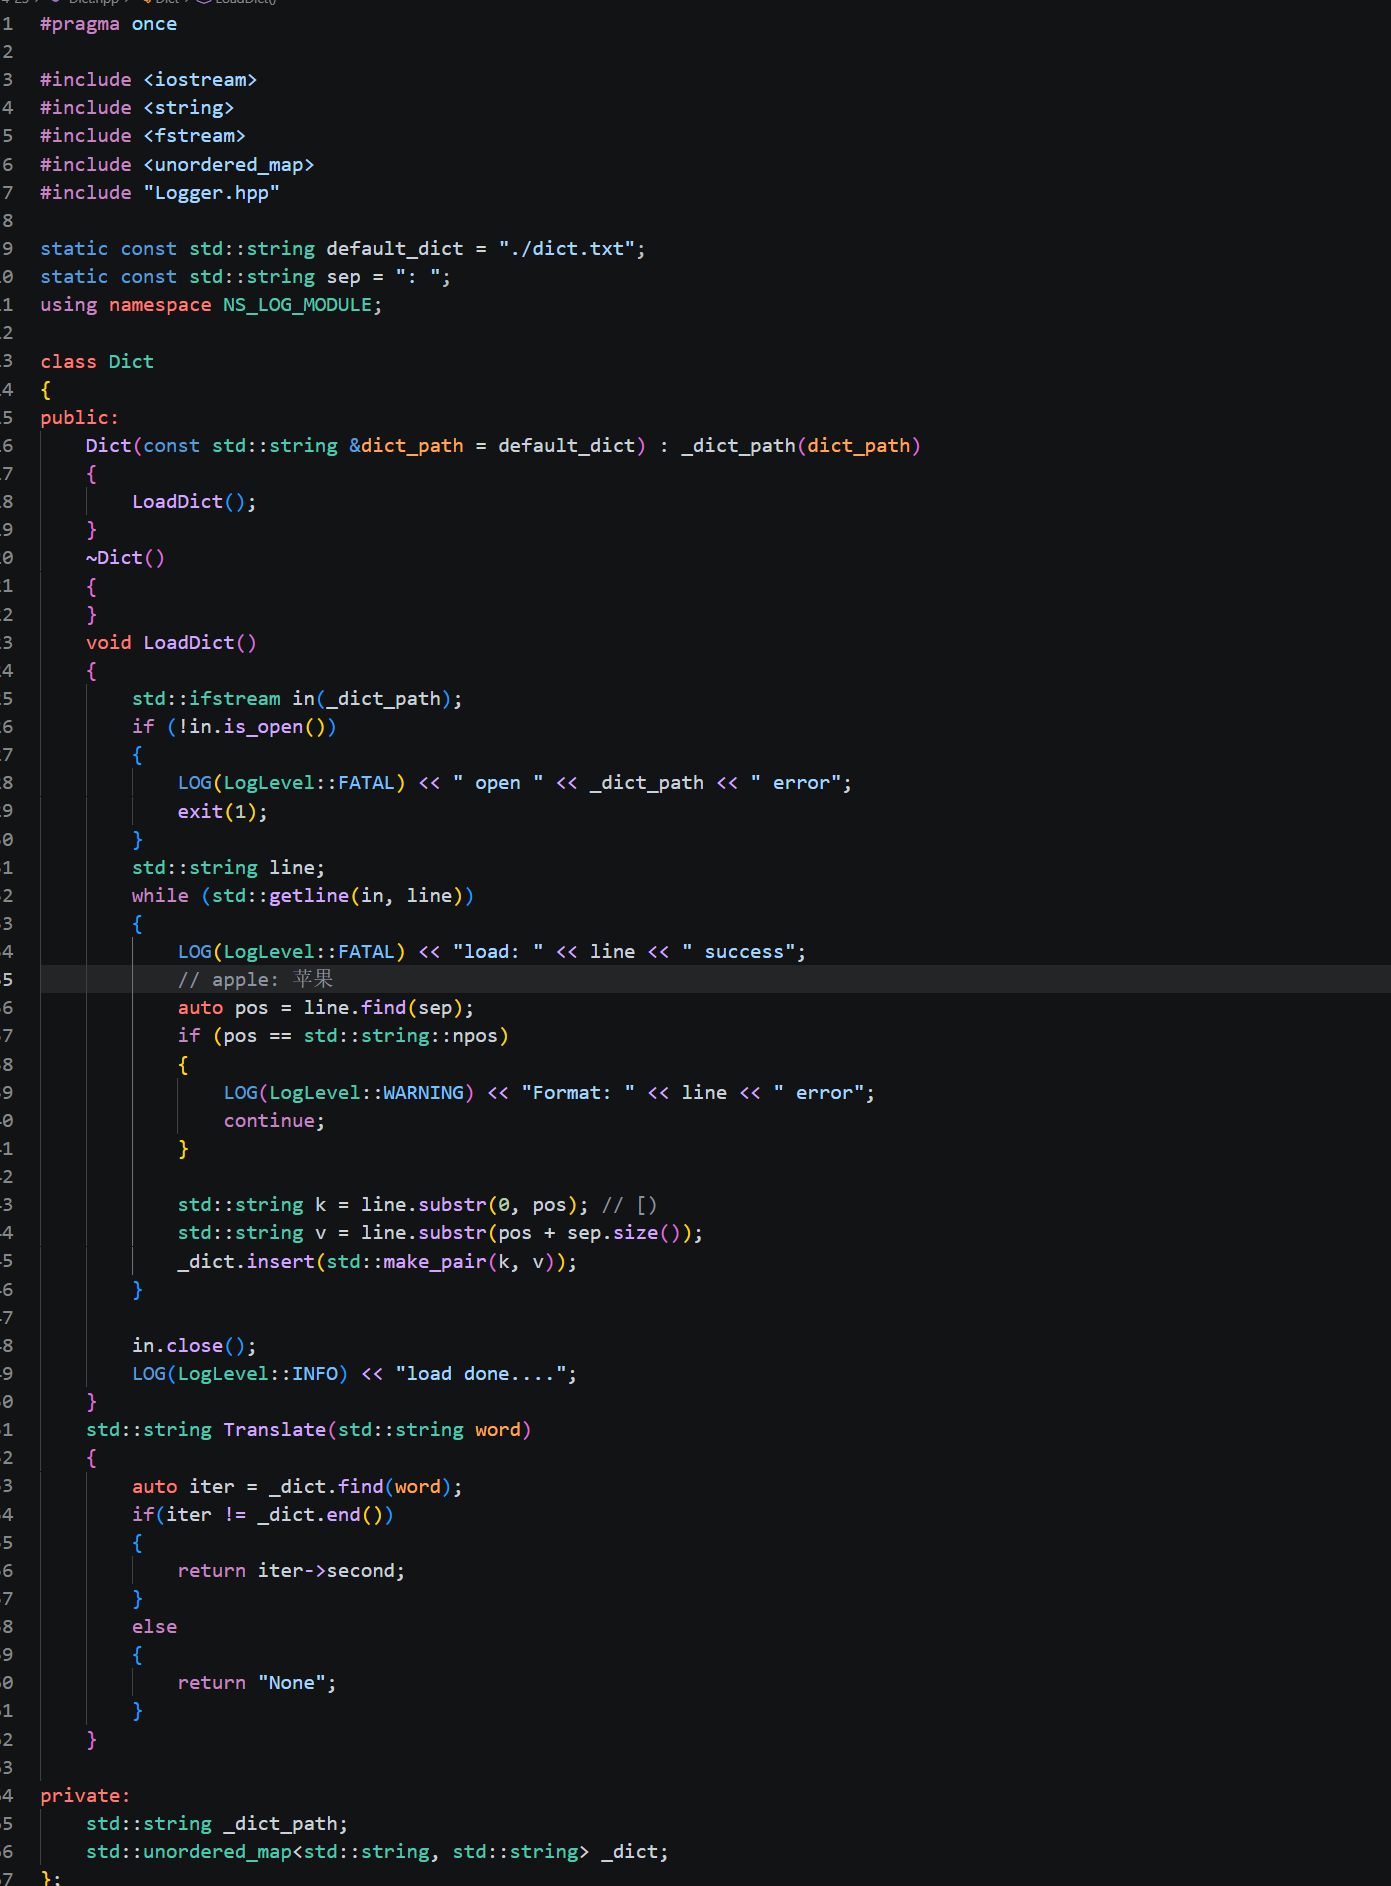Click 'std::make_pair(k, v)' expression

pos(441,1262)
